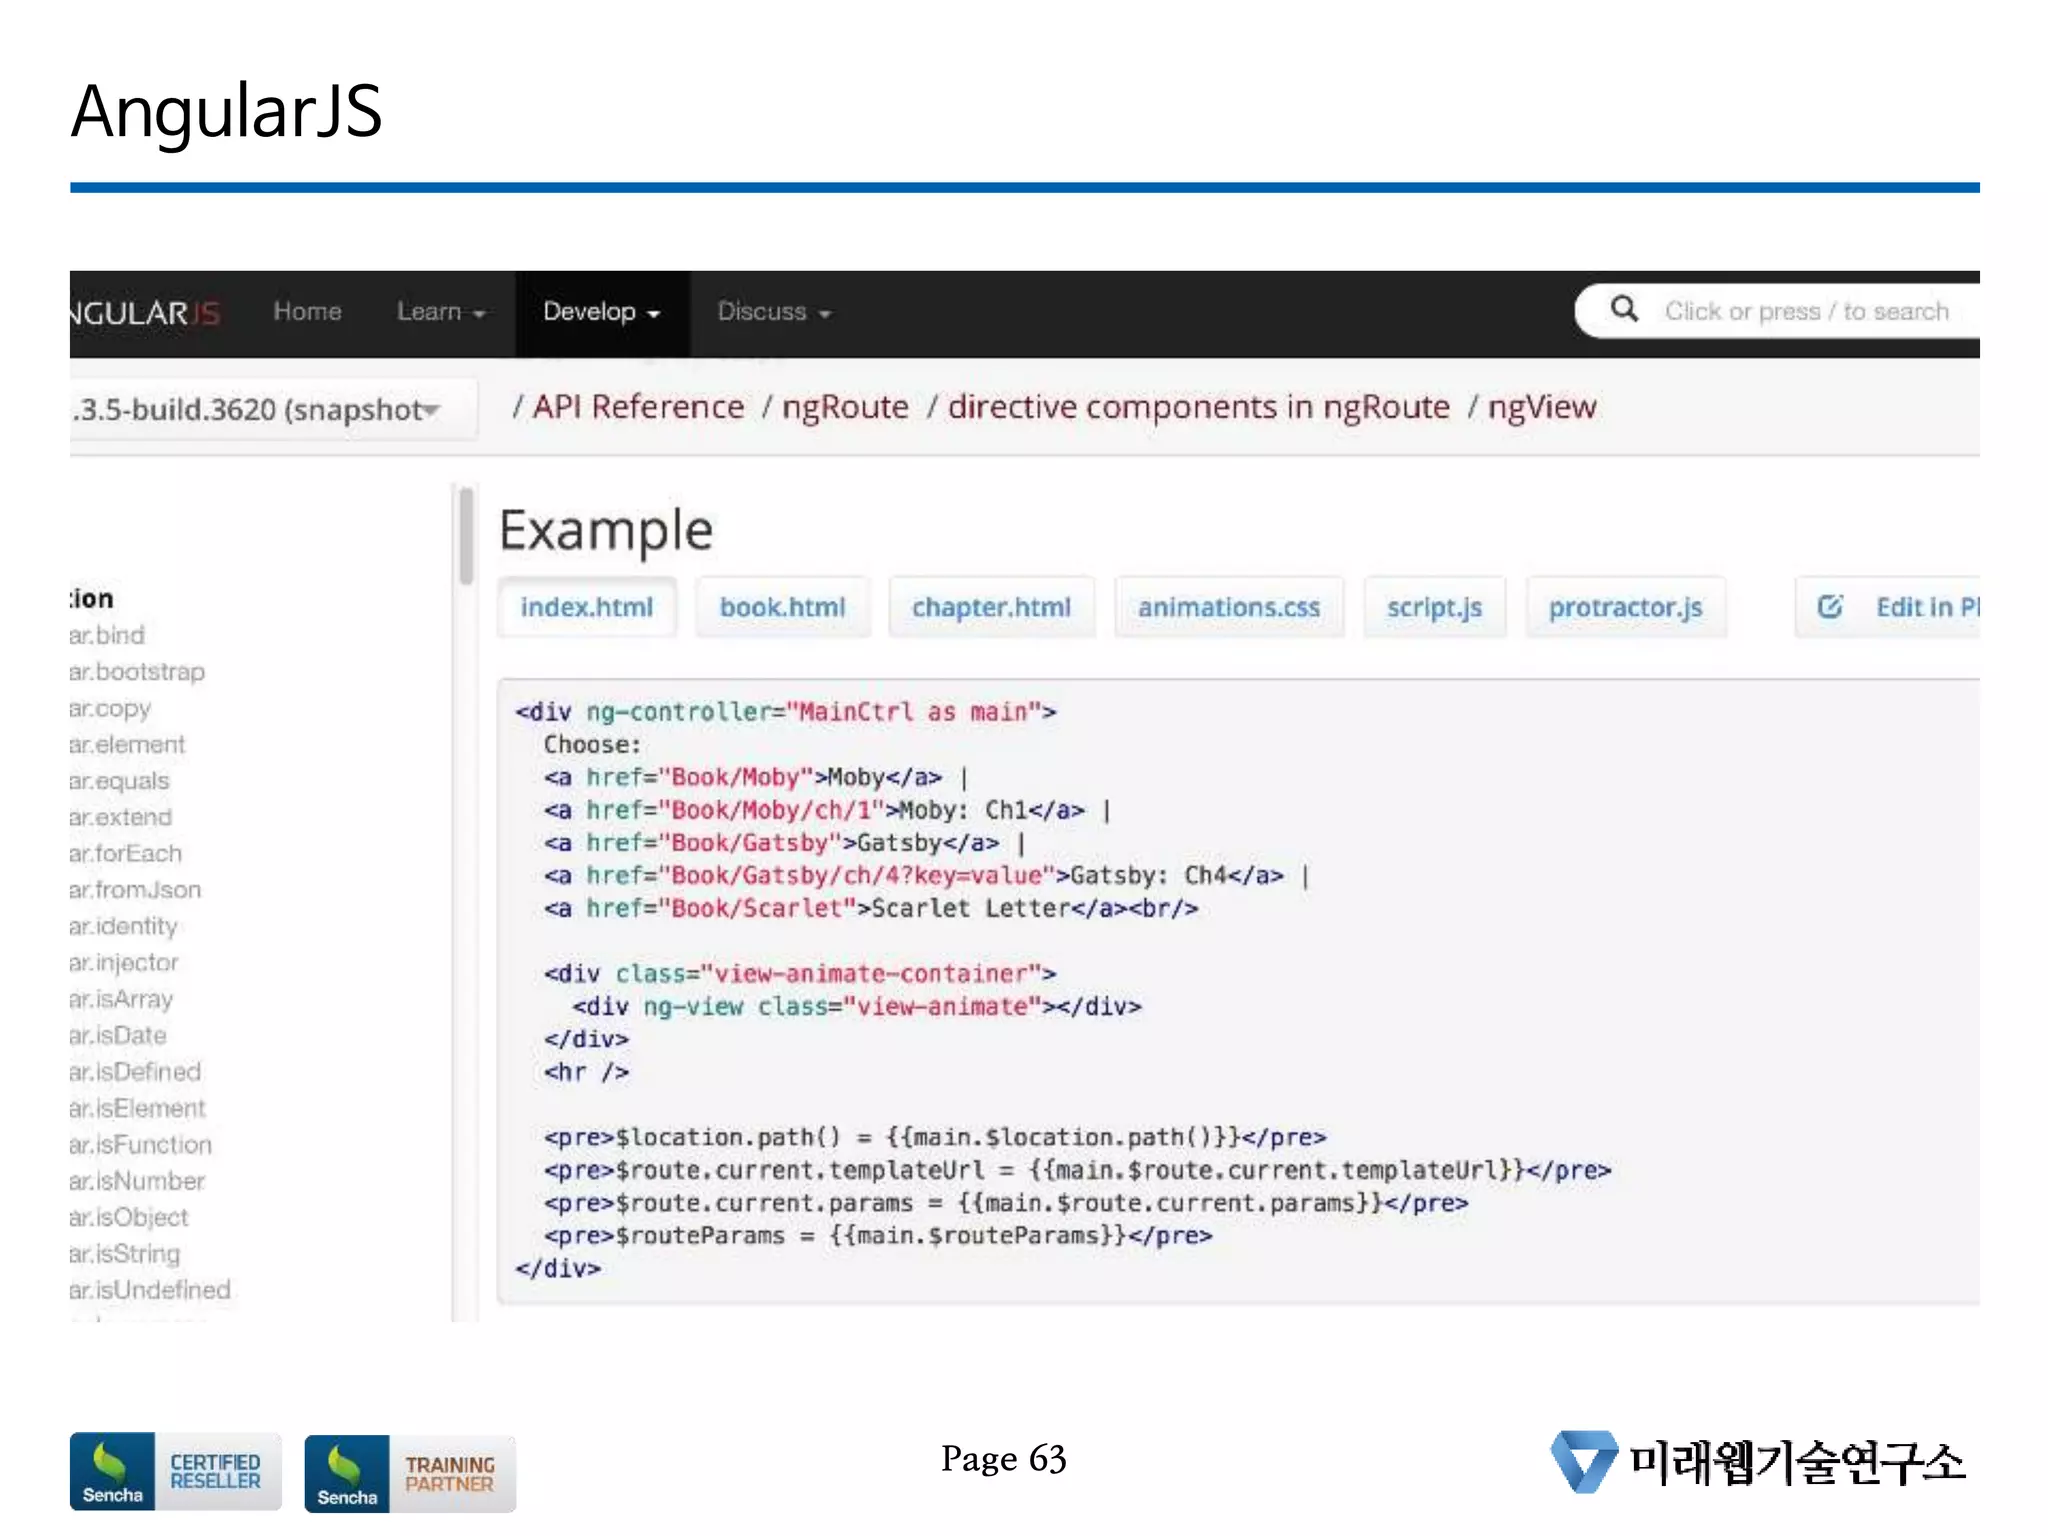Image resolution: width=2048 pixels, height=1536 pixels.
Task: Open angular.isDate in sidebar
Action: (118, 1035)
